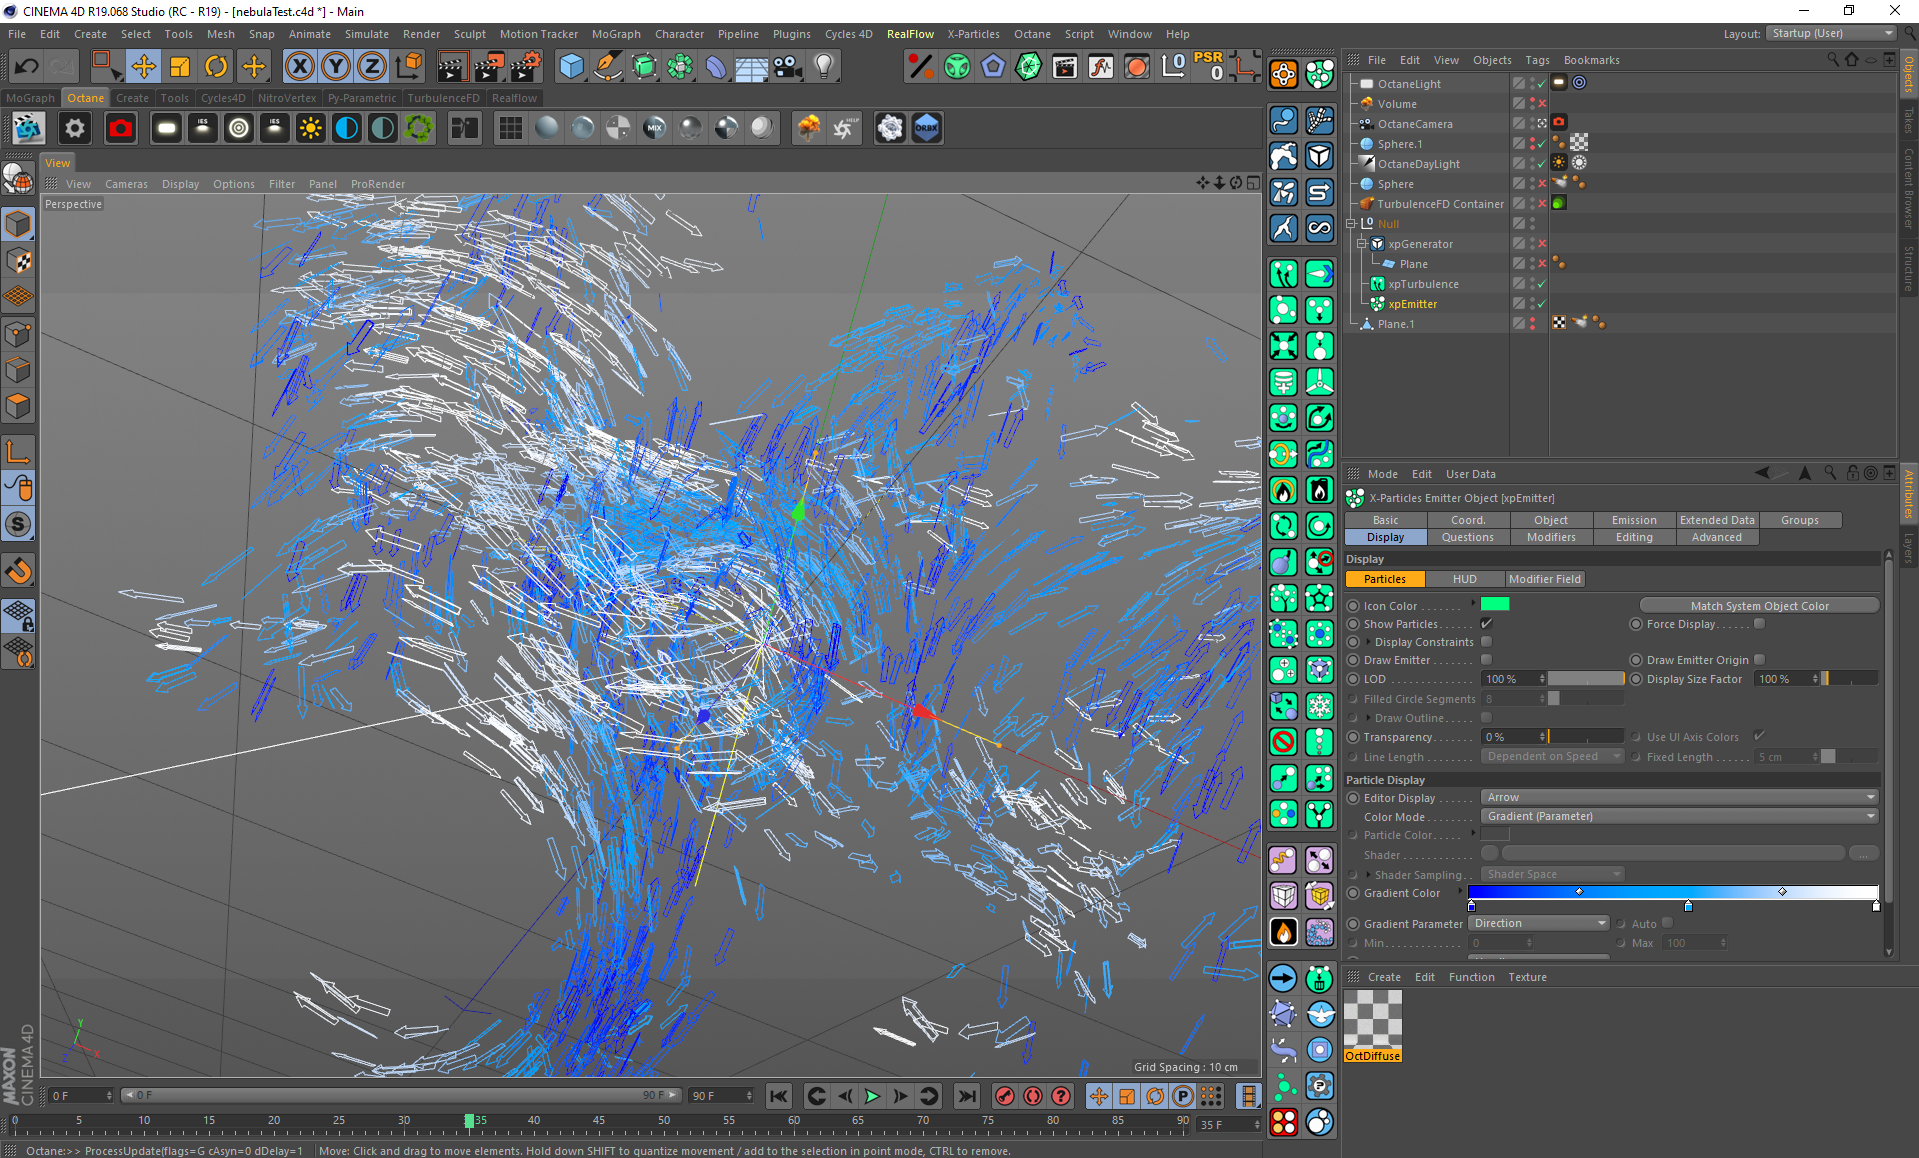This screenshot has width=1919, height=1158.
Task: Click the blue right-arrow X-Particles icon
Action: pos(1284,979)
